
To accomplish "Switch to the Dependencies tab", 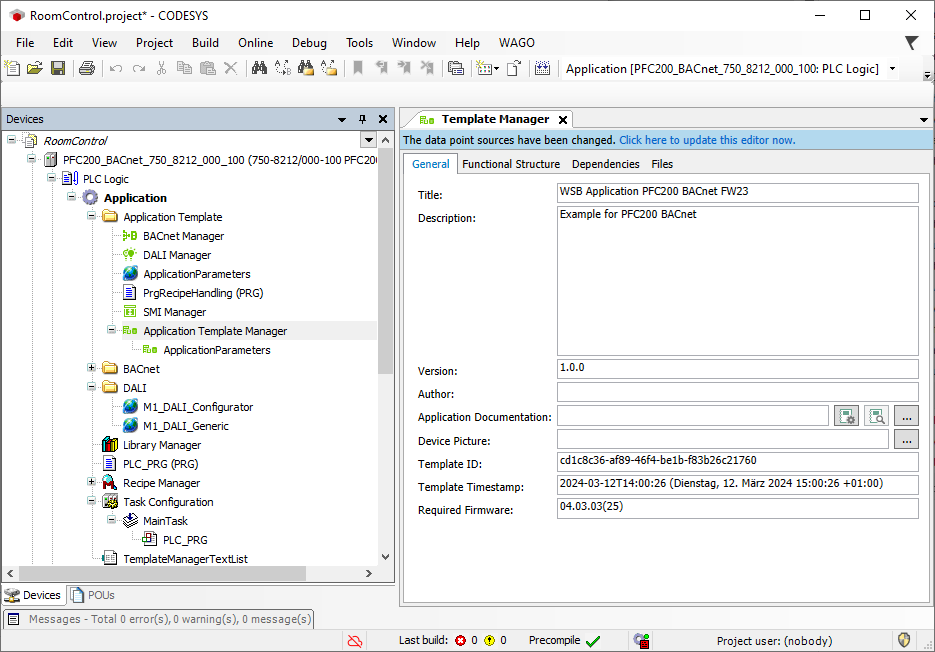I will coord(605,164).
